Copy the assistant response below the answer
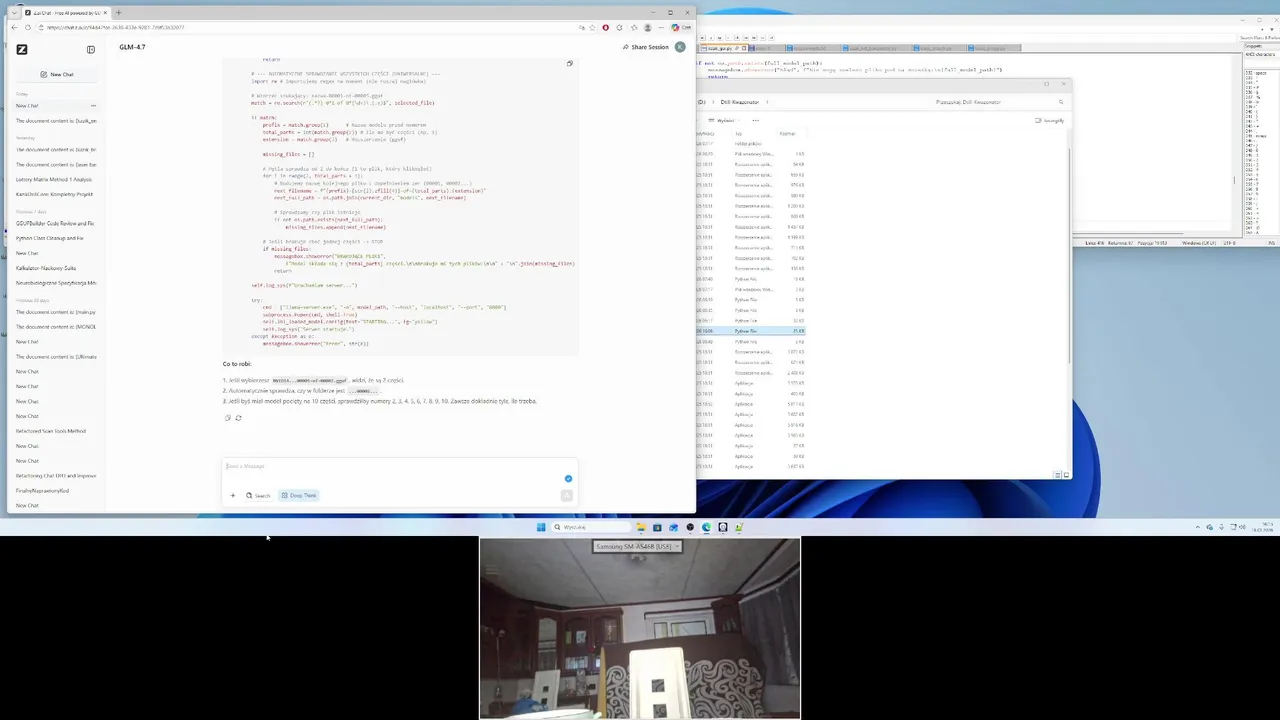Image resolution: width=1280 pixels, height=720 pixels. click(x=228, y=417)
